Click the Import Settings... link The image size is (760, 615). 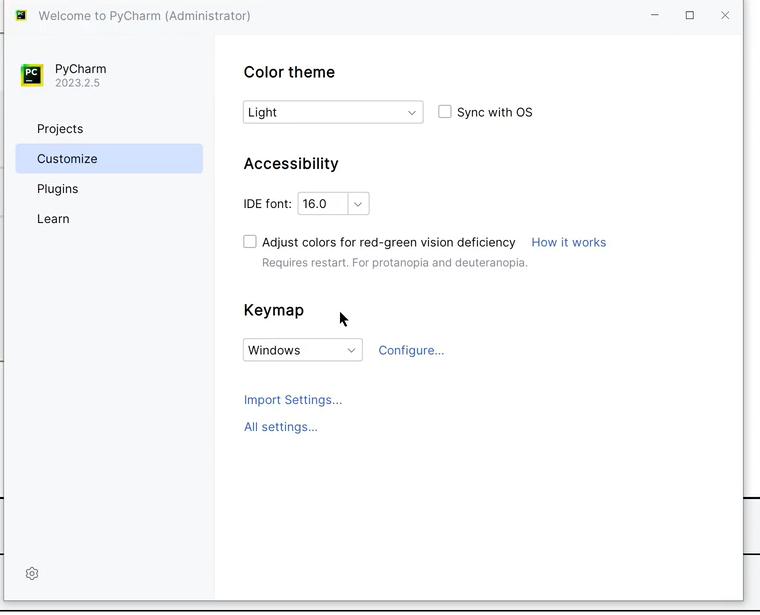tap(293, 400)
